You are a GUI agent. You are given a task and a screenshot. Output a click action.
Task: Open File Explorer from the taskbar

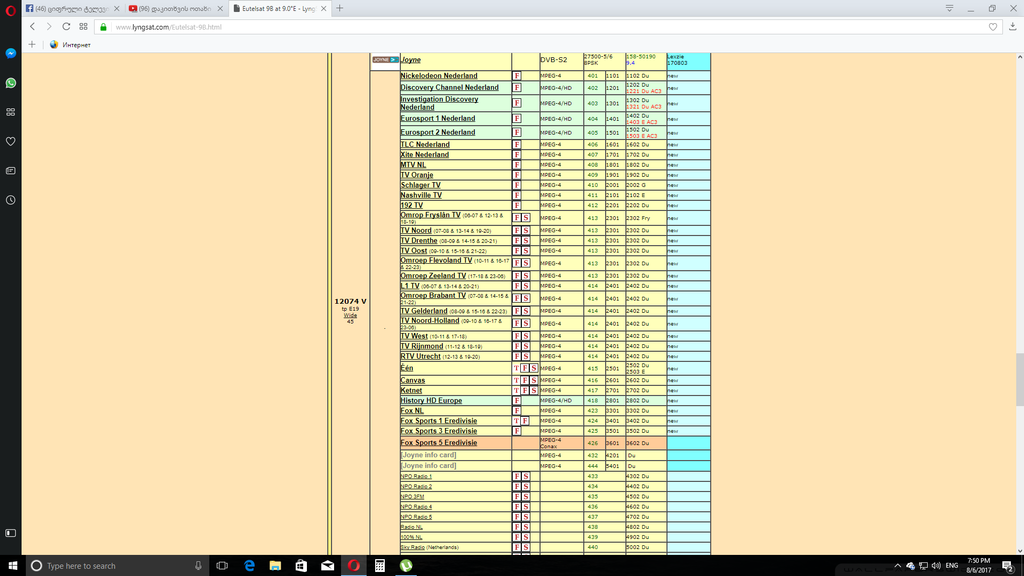(x=275, y=566)
